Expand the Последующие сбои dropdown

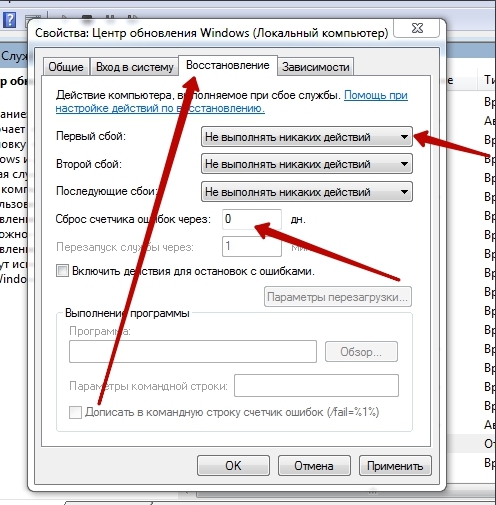307,192
